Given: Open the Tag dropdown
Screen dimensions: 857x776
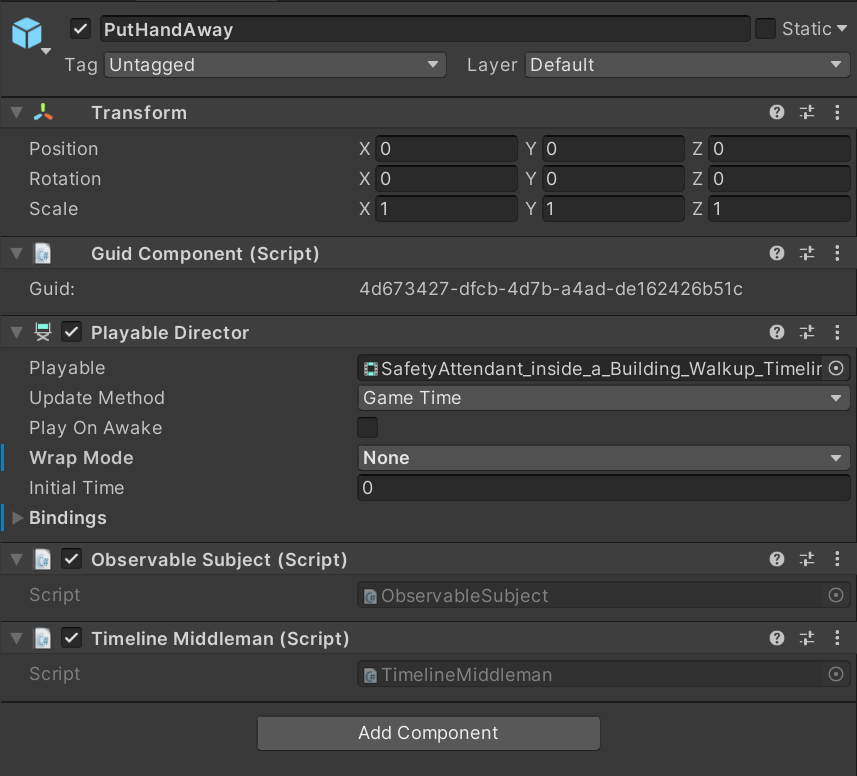Looking at the screenshot, I should (275, 65).
